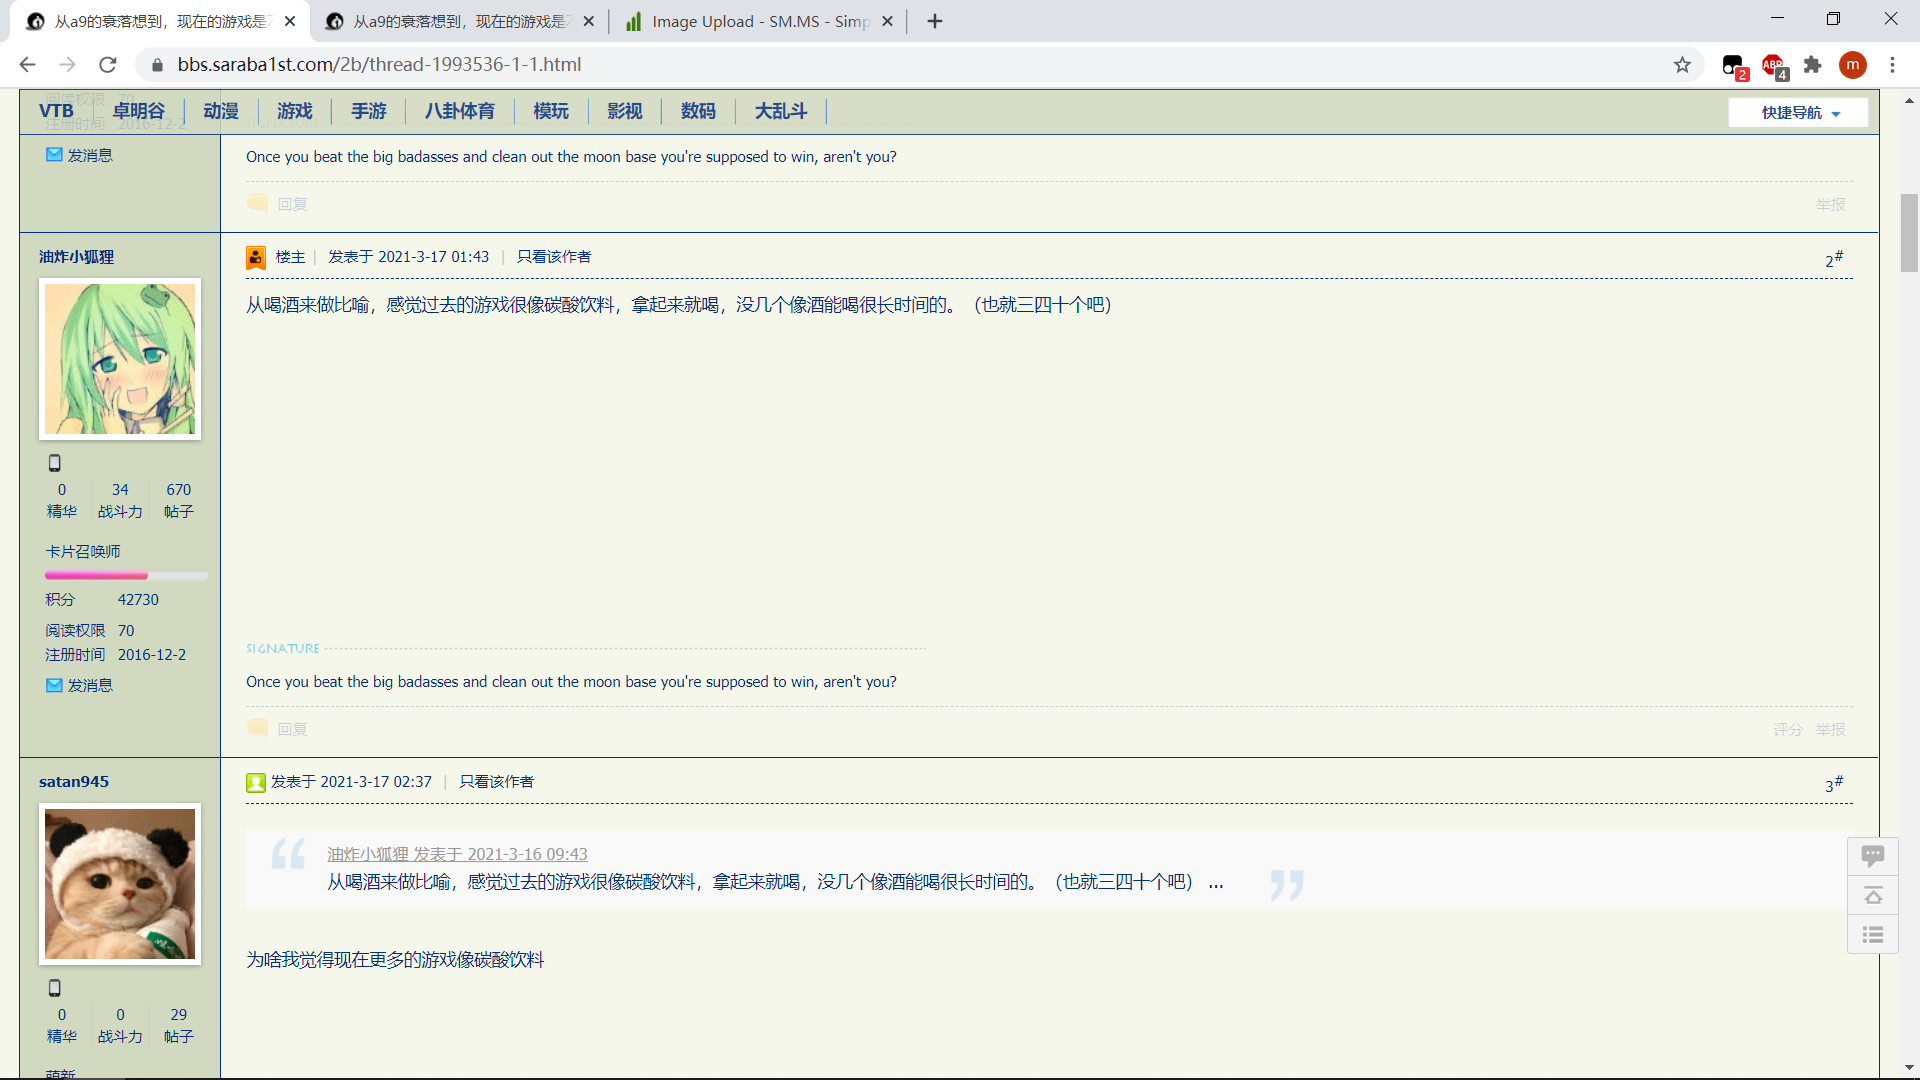Reload the current page
Viewport: 1920px width, 1080px height.
pos(108,65)
